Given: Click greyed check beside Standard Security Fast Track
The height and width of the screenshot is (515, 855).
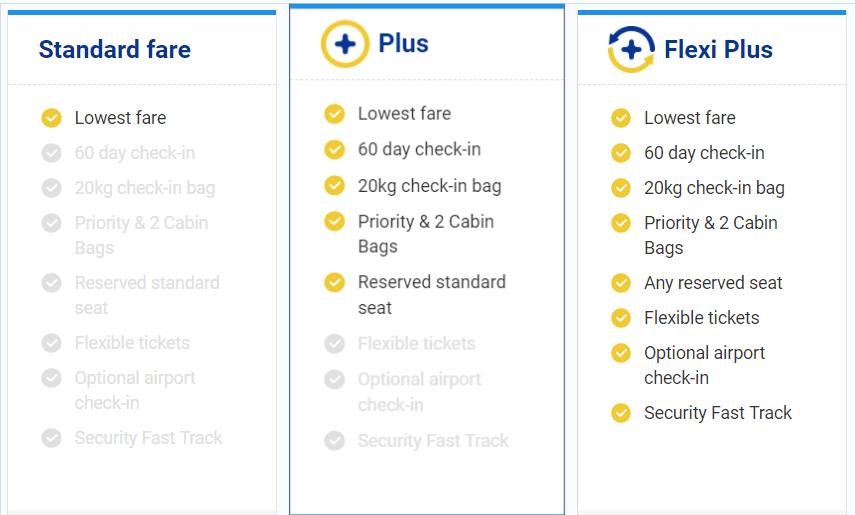Looking at the screenshot, I should coord(52,438).
